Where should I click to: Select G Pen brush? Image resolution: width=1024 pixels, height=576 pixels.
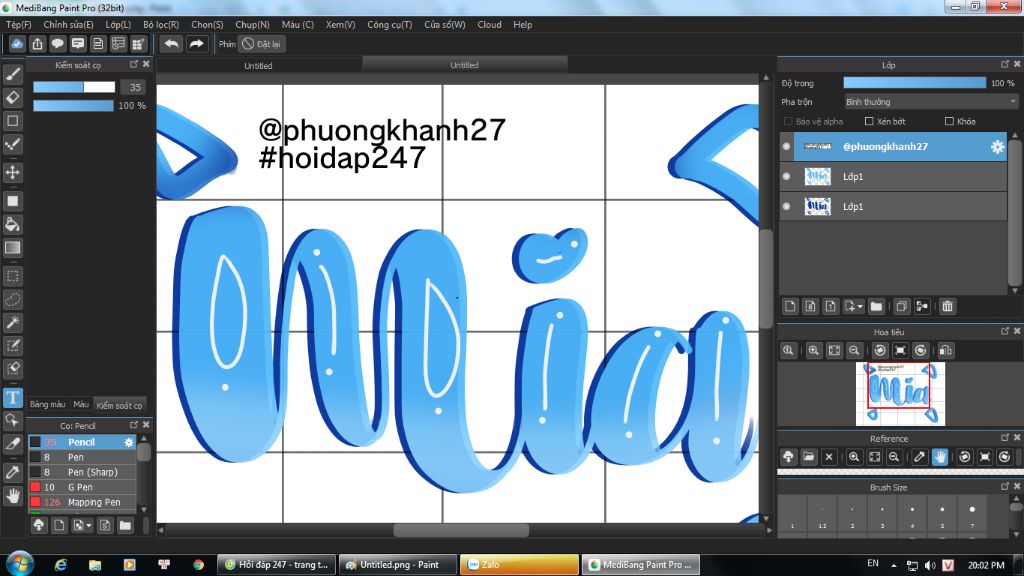[x=82, y=487]
